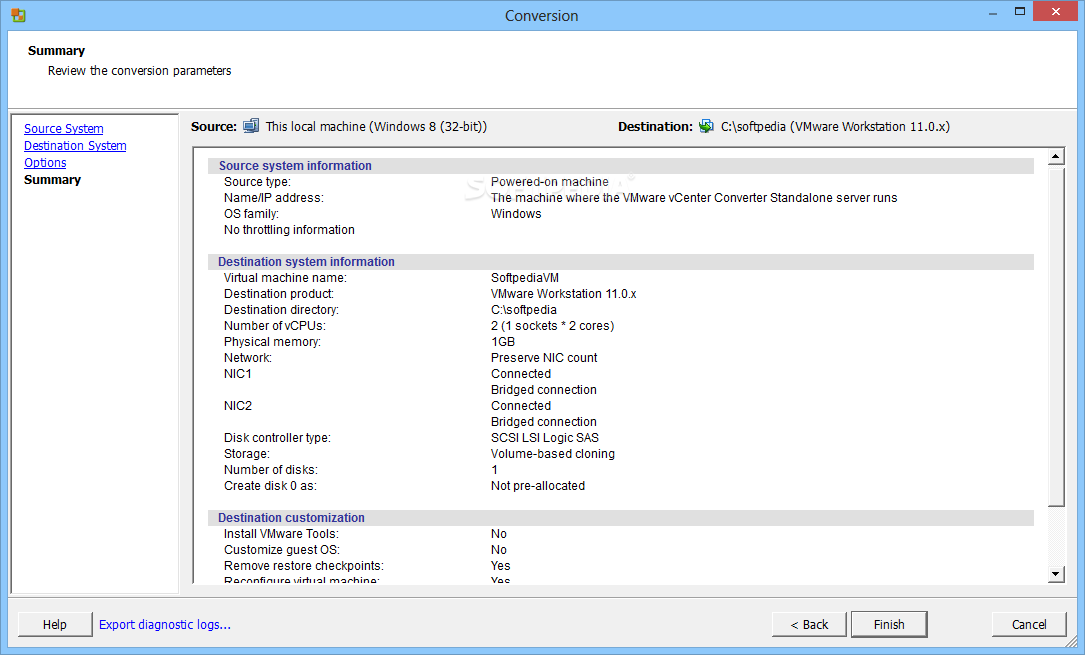Click the value Powered-on machine
Viewport: 1085px width, 655px height.
click(549, 182)
